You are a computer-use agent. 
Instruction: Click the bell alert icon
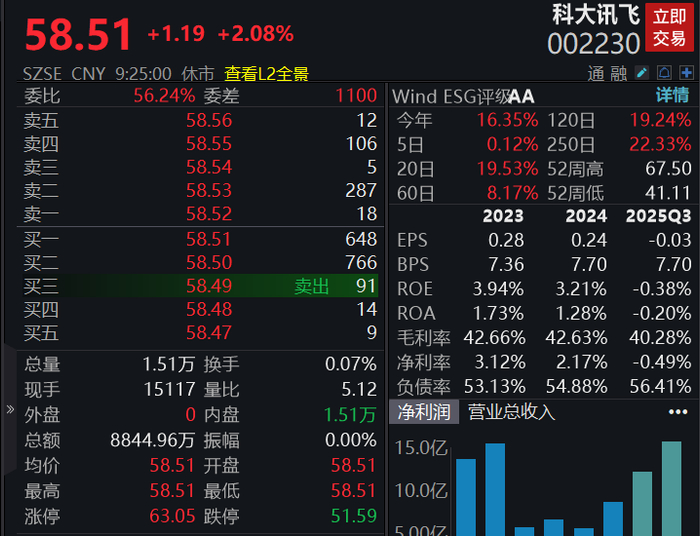(664, 73)
